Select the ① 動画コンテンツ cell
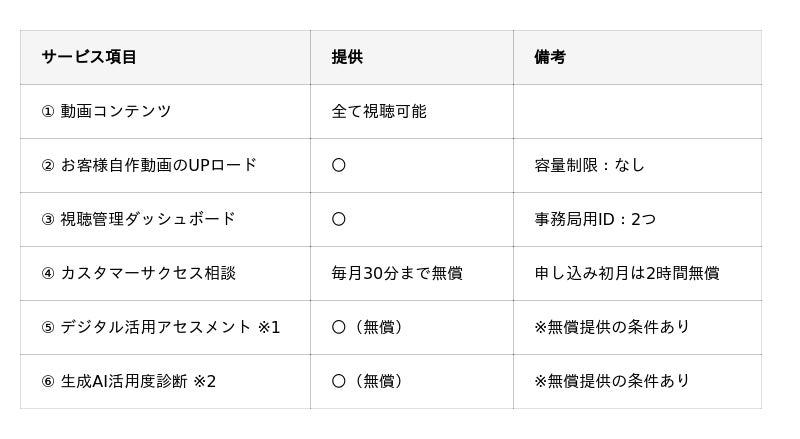 [106, 111]
